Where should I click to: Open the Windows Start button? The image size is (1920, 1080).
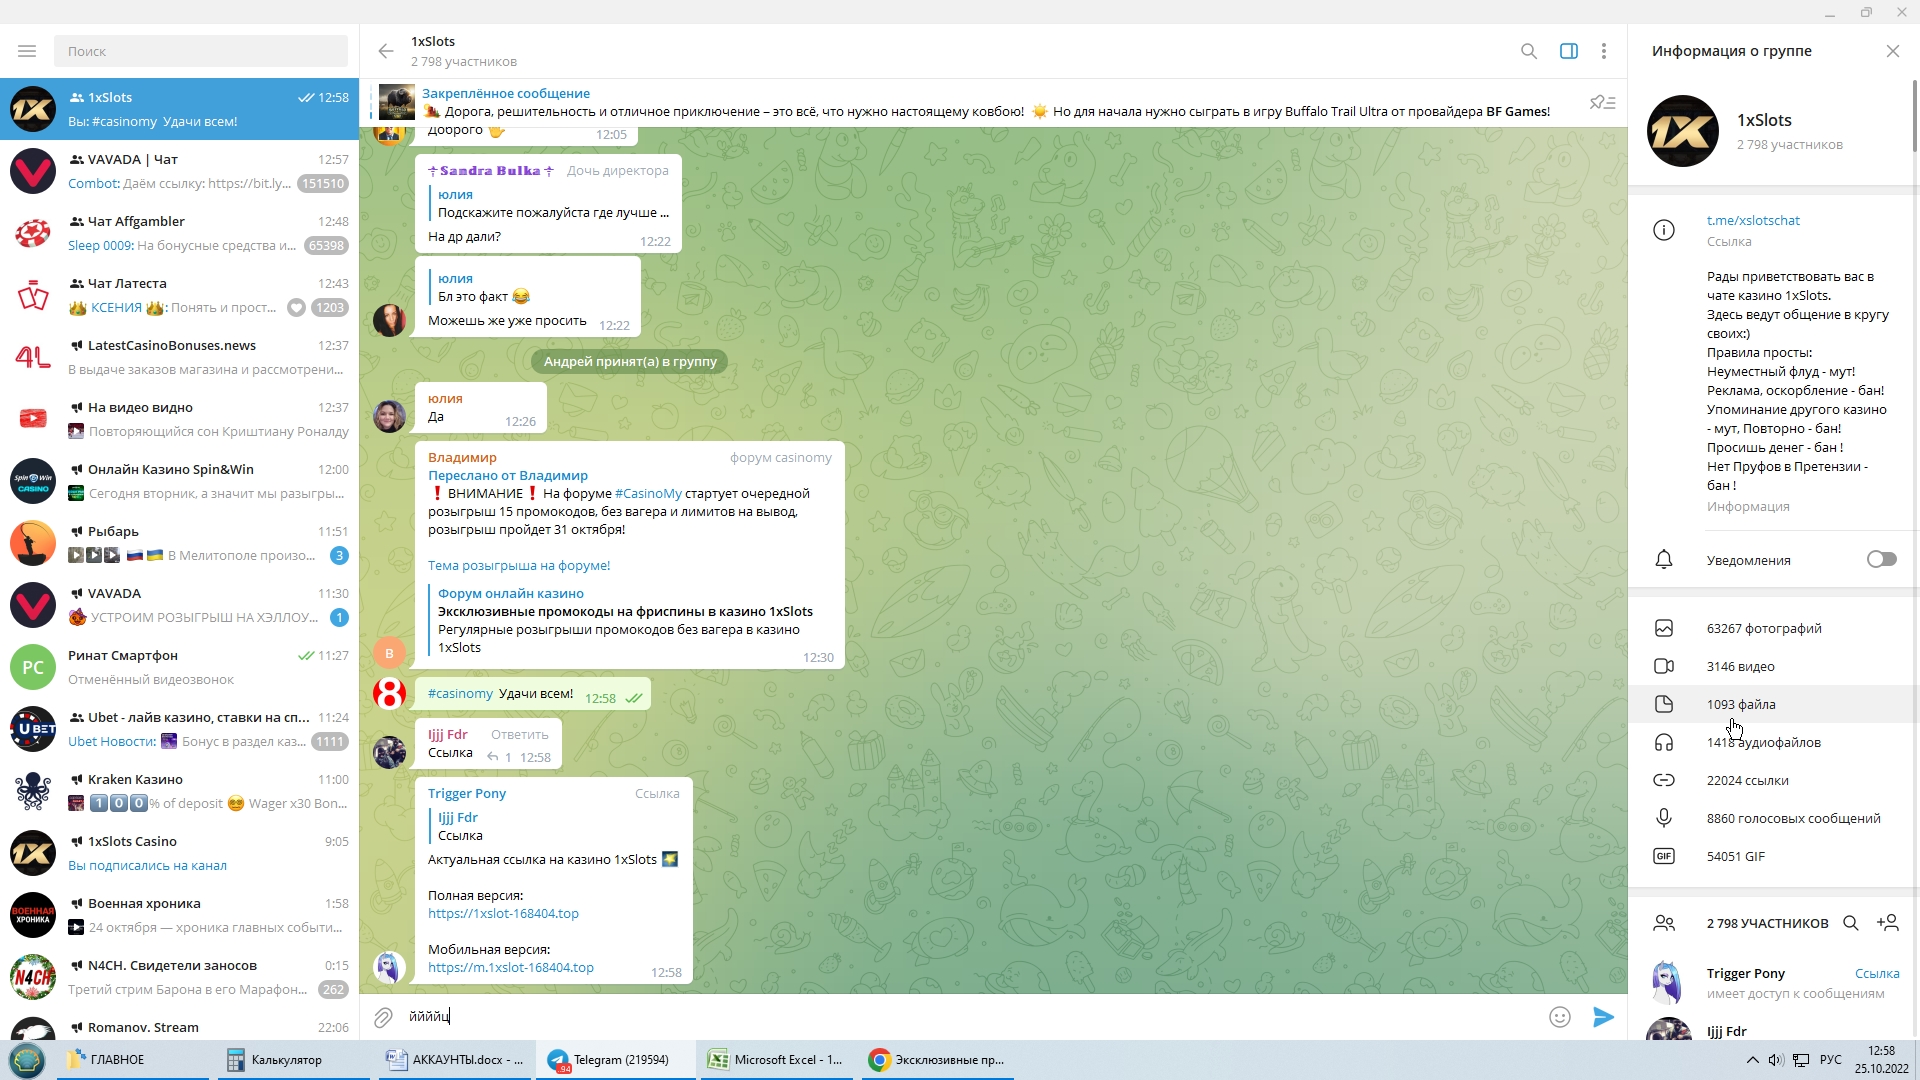tap(27, 1060)
